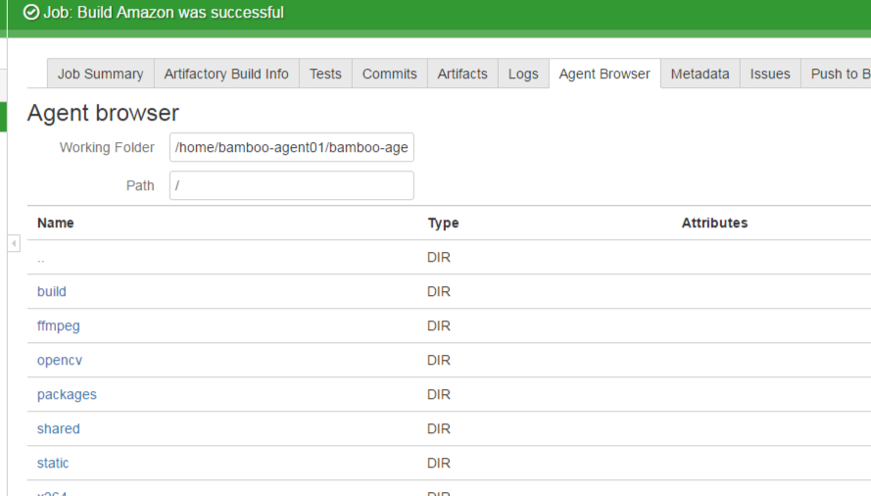This screenshot has width=871, height=496.
Task: Open the Job Summary tab
Action: 100,74
